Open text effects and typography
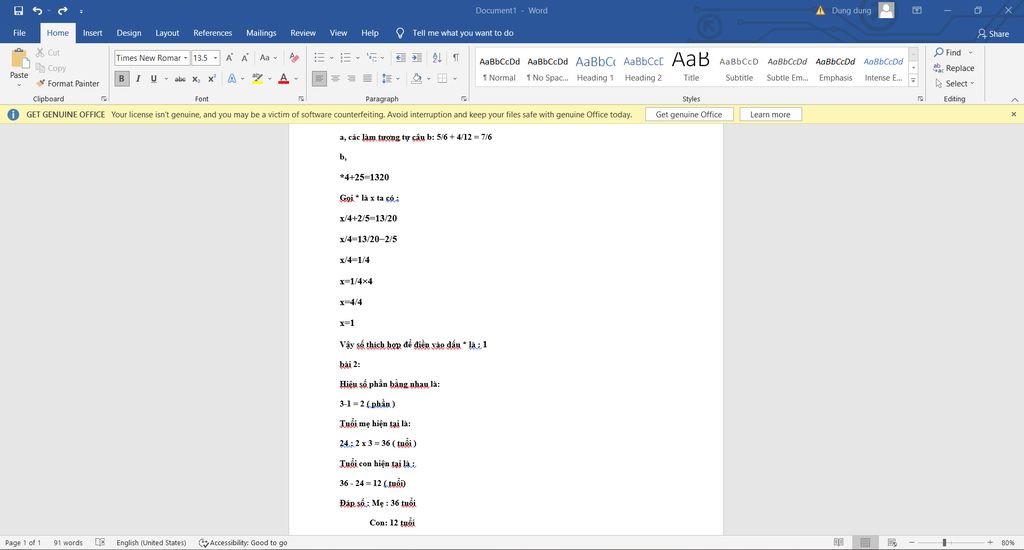The image size is (1024, 550). coord(232,78)
